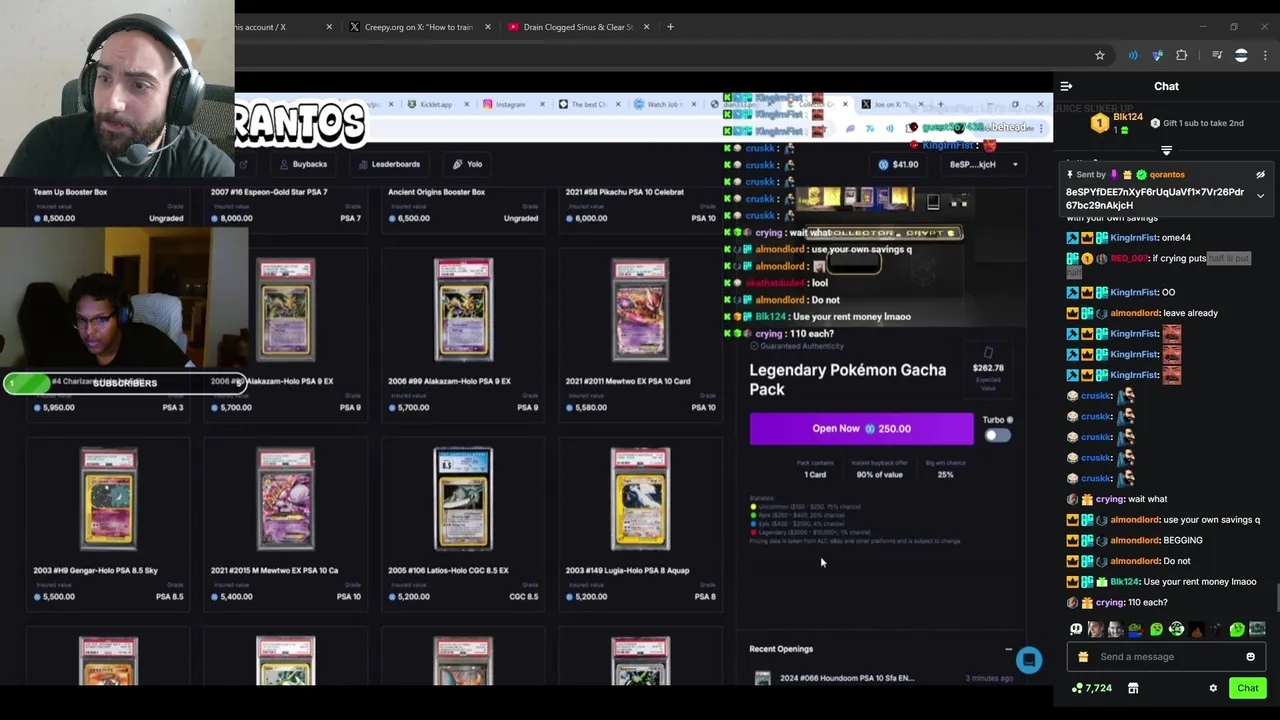The height and width of the screenshot is (720, 1280).
Task: Click the Send a message field
Action: click(x=1166, y=657)
